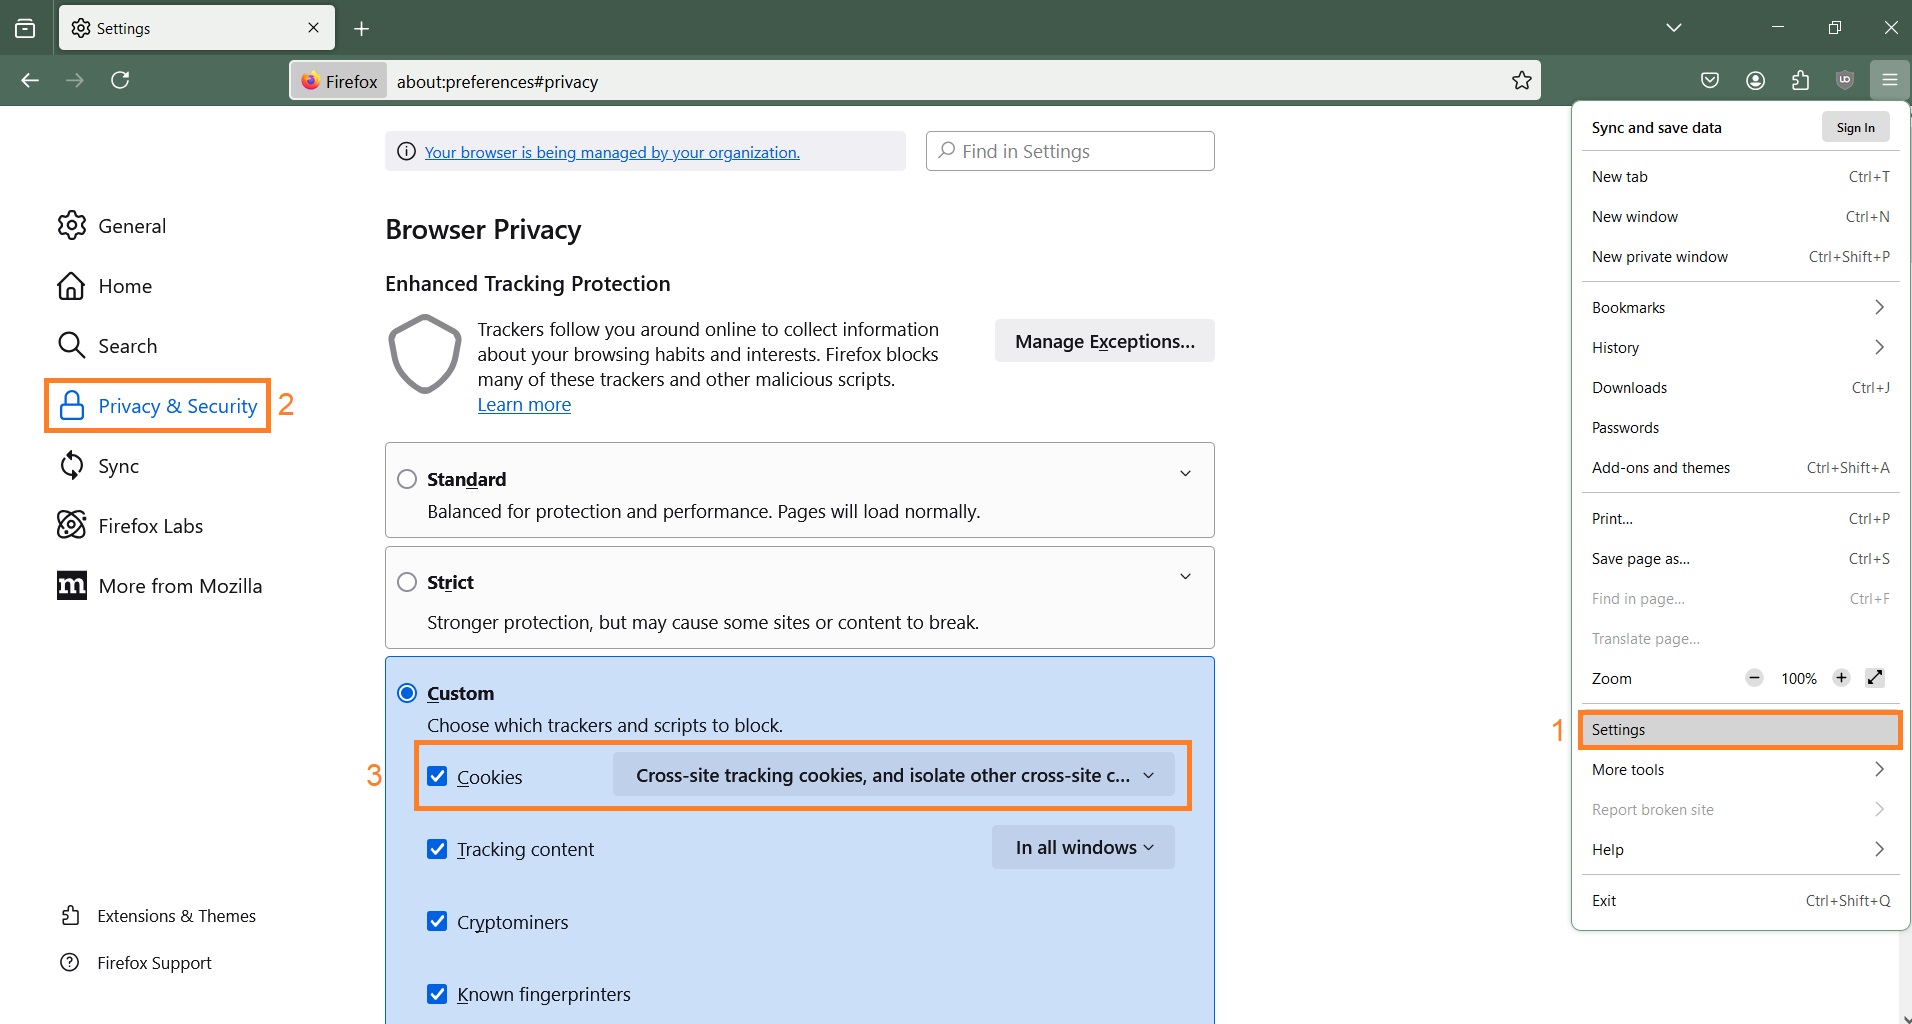This screenshot has width=1912, height=1024.
Task: Open the Extensions puzzle piece icon
Action: (x=1801, y=80)
